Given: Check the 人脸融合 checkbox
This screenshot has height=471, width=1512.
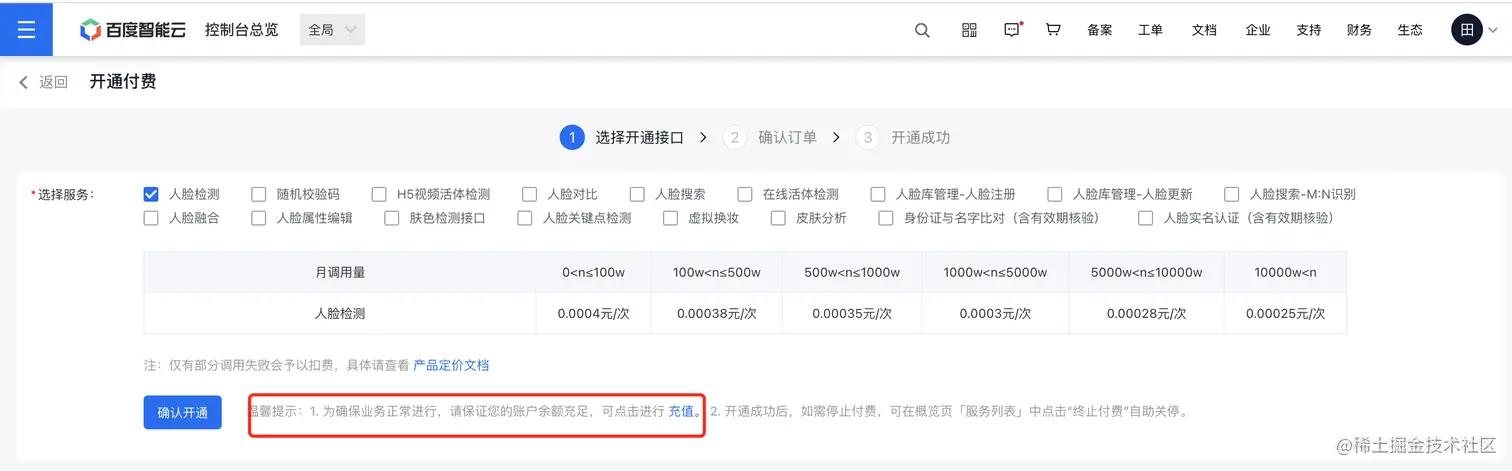Looking at the screenshot, I should [x=152, y=218].
